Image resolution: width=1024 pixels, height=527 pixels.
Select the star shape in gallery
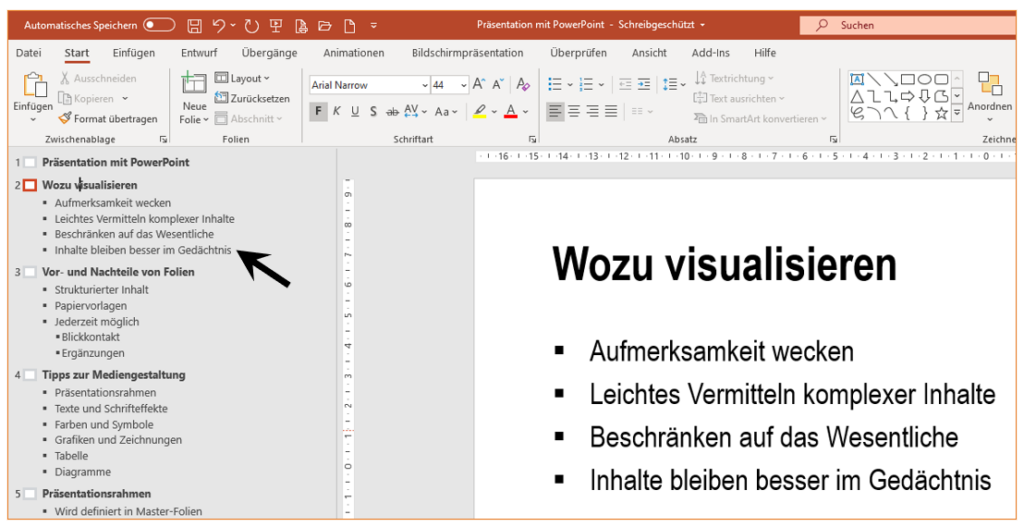click(x=941, y=114)
